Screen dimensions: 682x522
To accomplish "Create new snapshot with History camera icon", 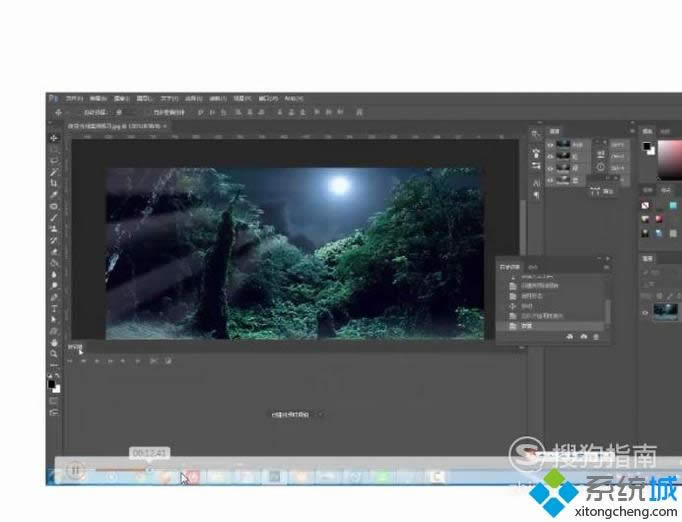I will pyautogui.click(x=583, y=337).
